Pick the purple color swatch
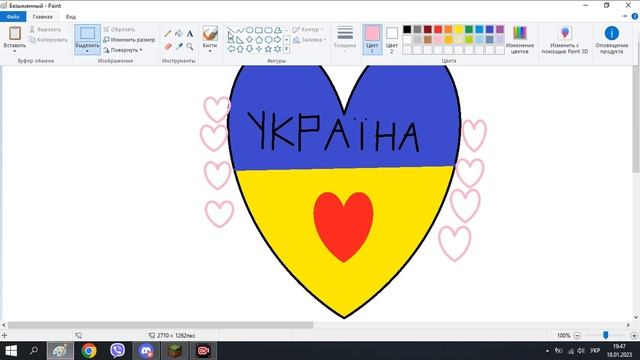This screenshot has height=360, width=640. pyautogui.click(x=500, y=29)
